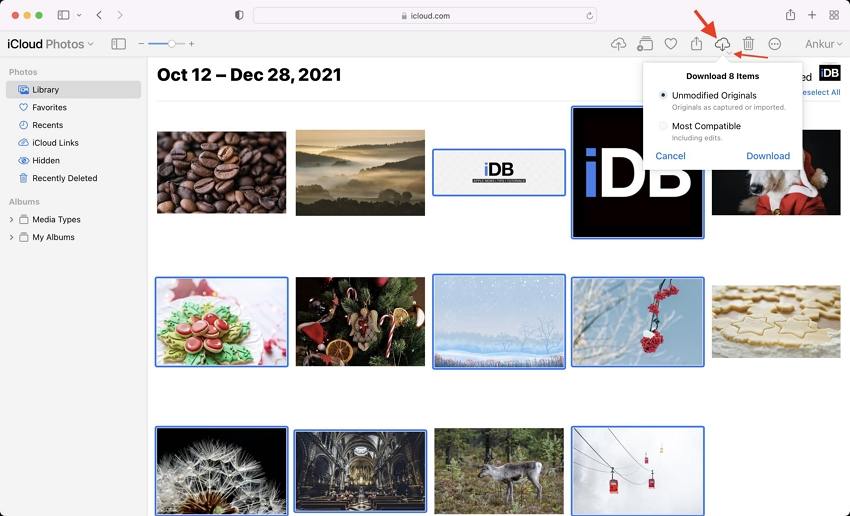Expand the My Albums group
This screenshot has height=516, width=850.
coord(11,238)
